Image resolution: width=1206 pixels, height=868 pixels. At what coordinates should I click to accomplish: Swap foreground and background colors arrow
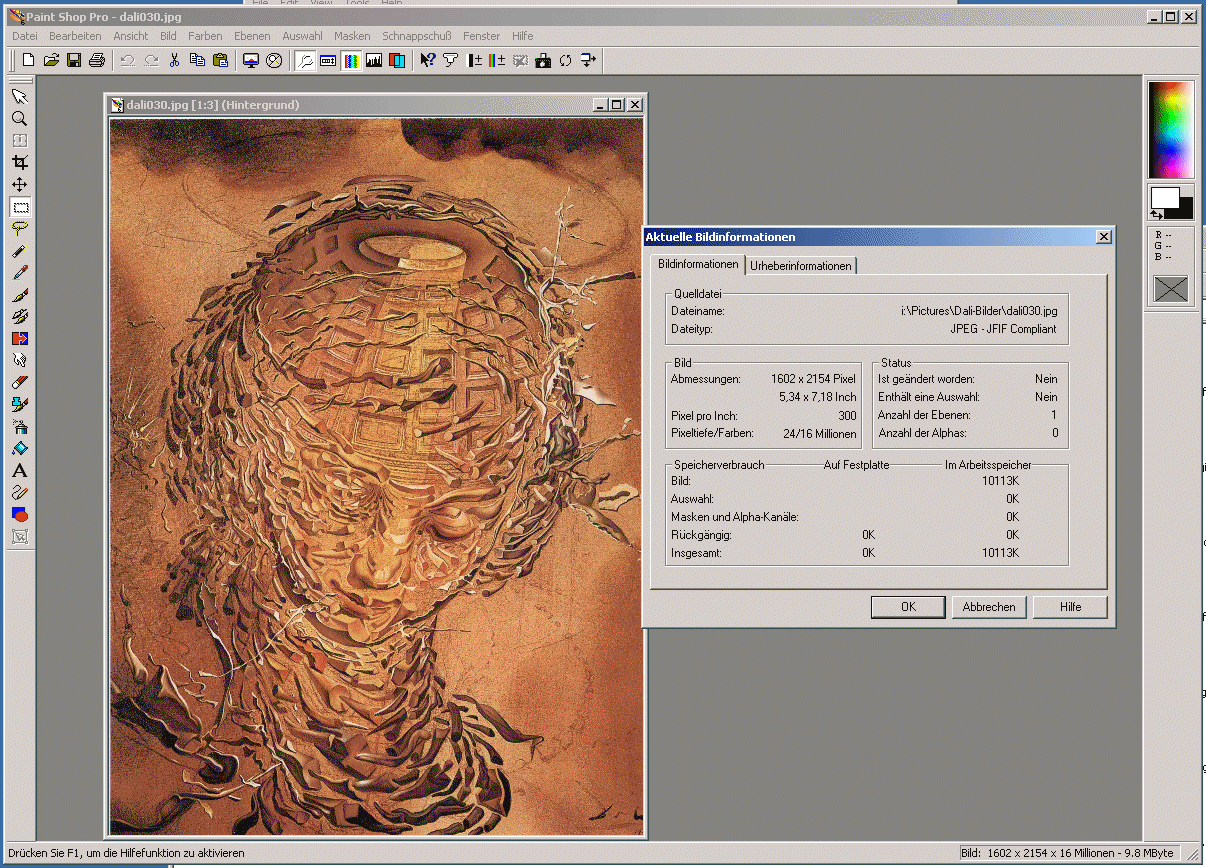coord(1157,214)
